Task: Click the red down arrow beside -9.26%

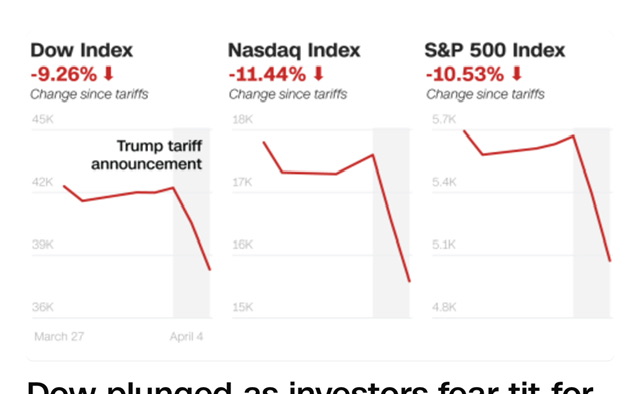Action: click(x=109, y=74)
